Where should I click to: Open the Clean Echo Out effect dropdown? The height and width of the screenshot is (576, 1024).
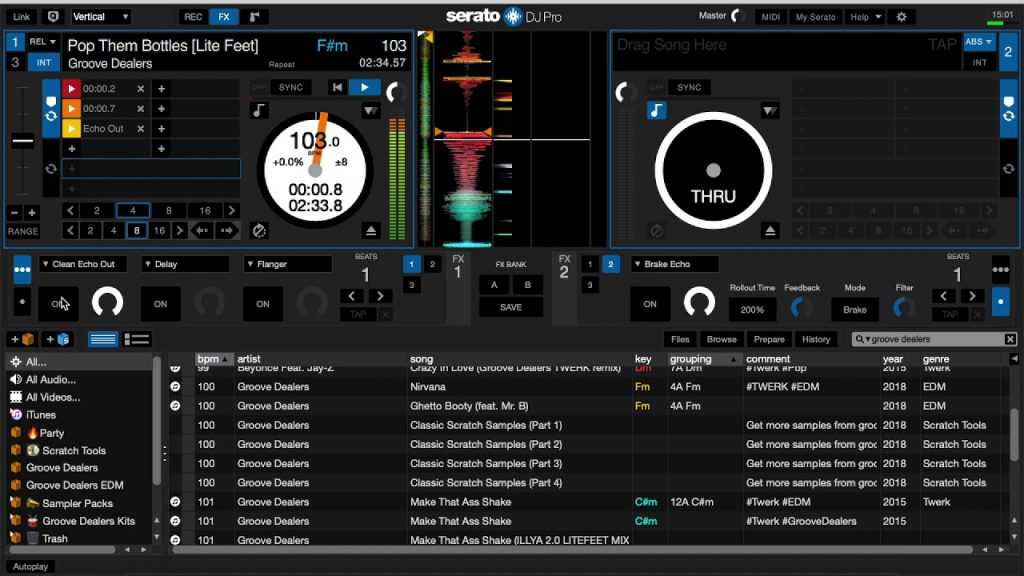tap(85, 264)
